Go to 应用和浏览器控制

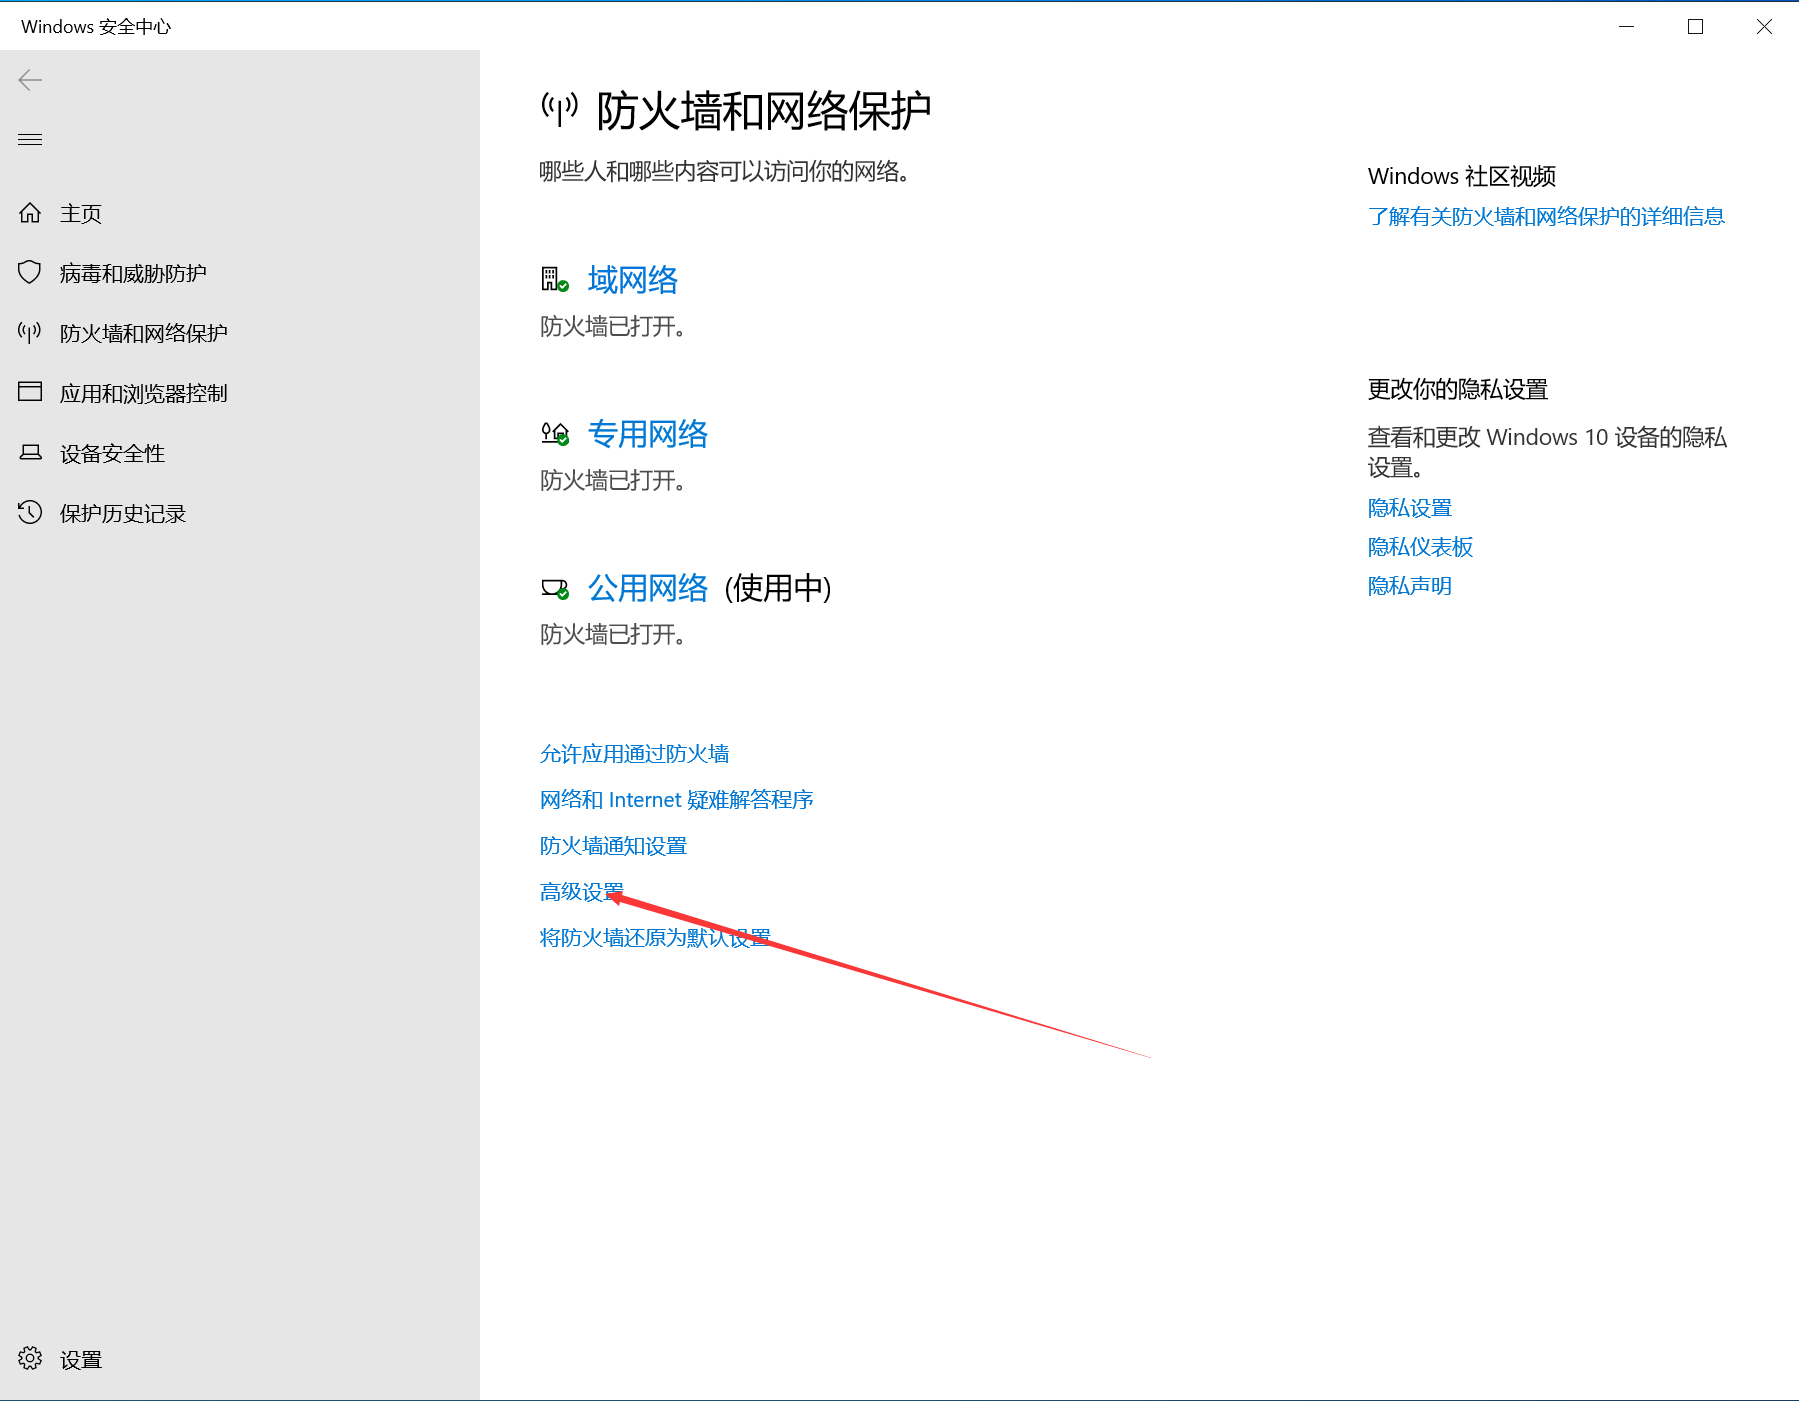144,394
